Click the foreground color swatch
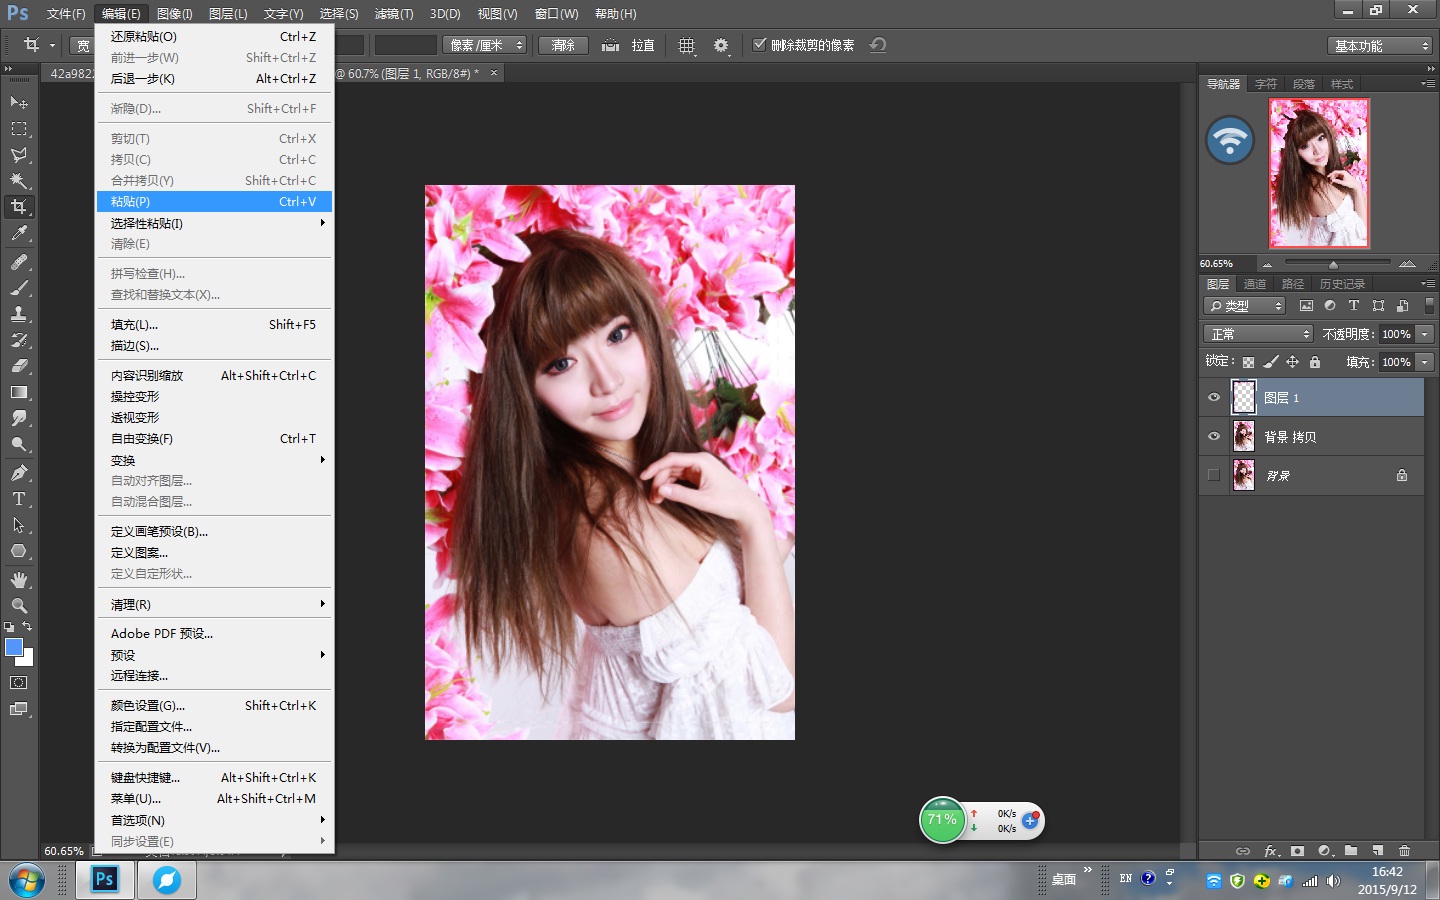Viewport: 1440px width, 900px height. (14, 647)
